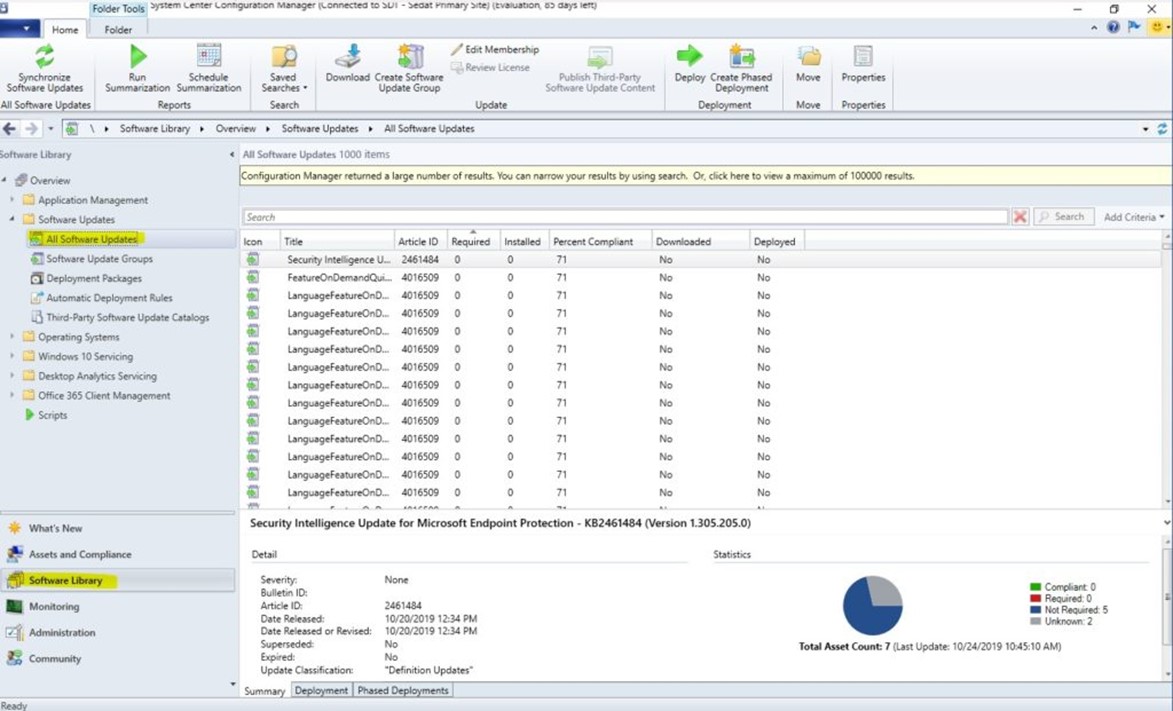Click inside the Search input field

pyautogui.click(x=625, y=217)
